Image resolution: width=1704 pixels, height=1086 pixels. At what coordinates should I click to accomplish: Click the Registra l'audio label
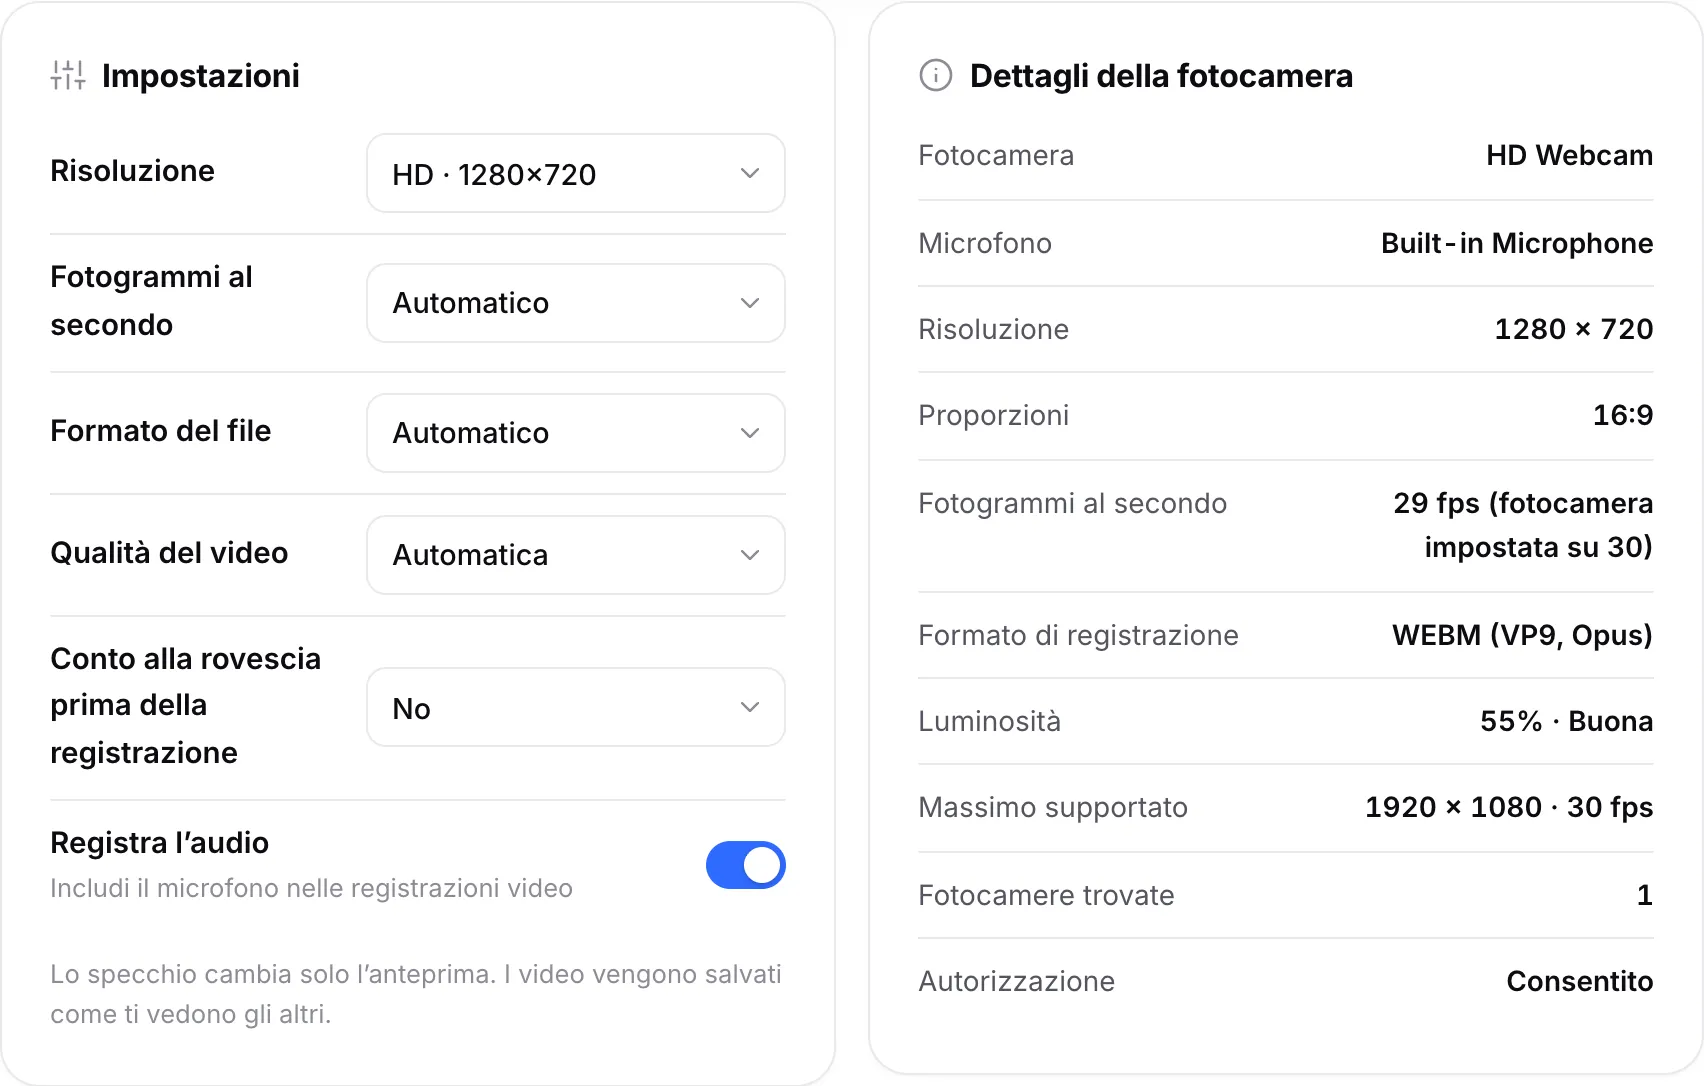pyautogui.click(x=159, y=843)
